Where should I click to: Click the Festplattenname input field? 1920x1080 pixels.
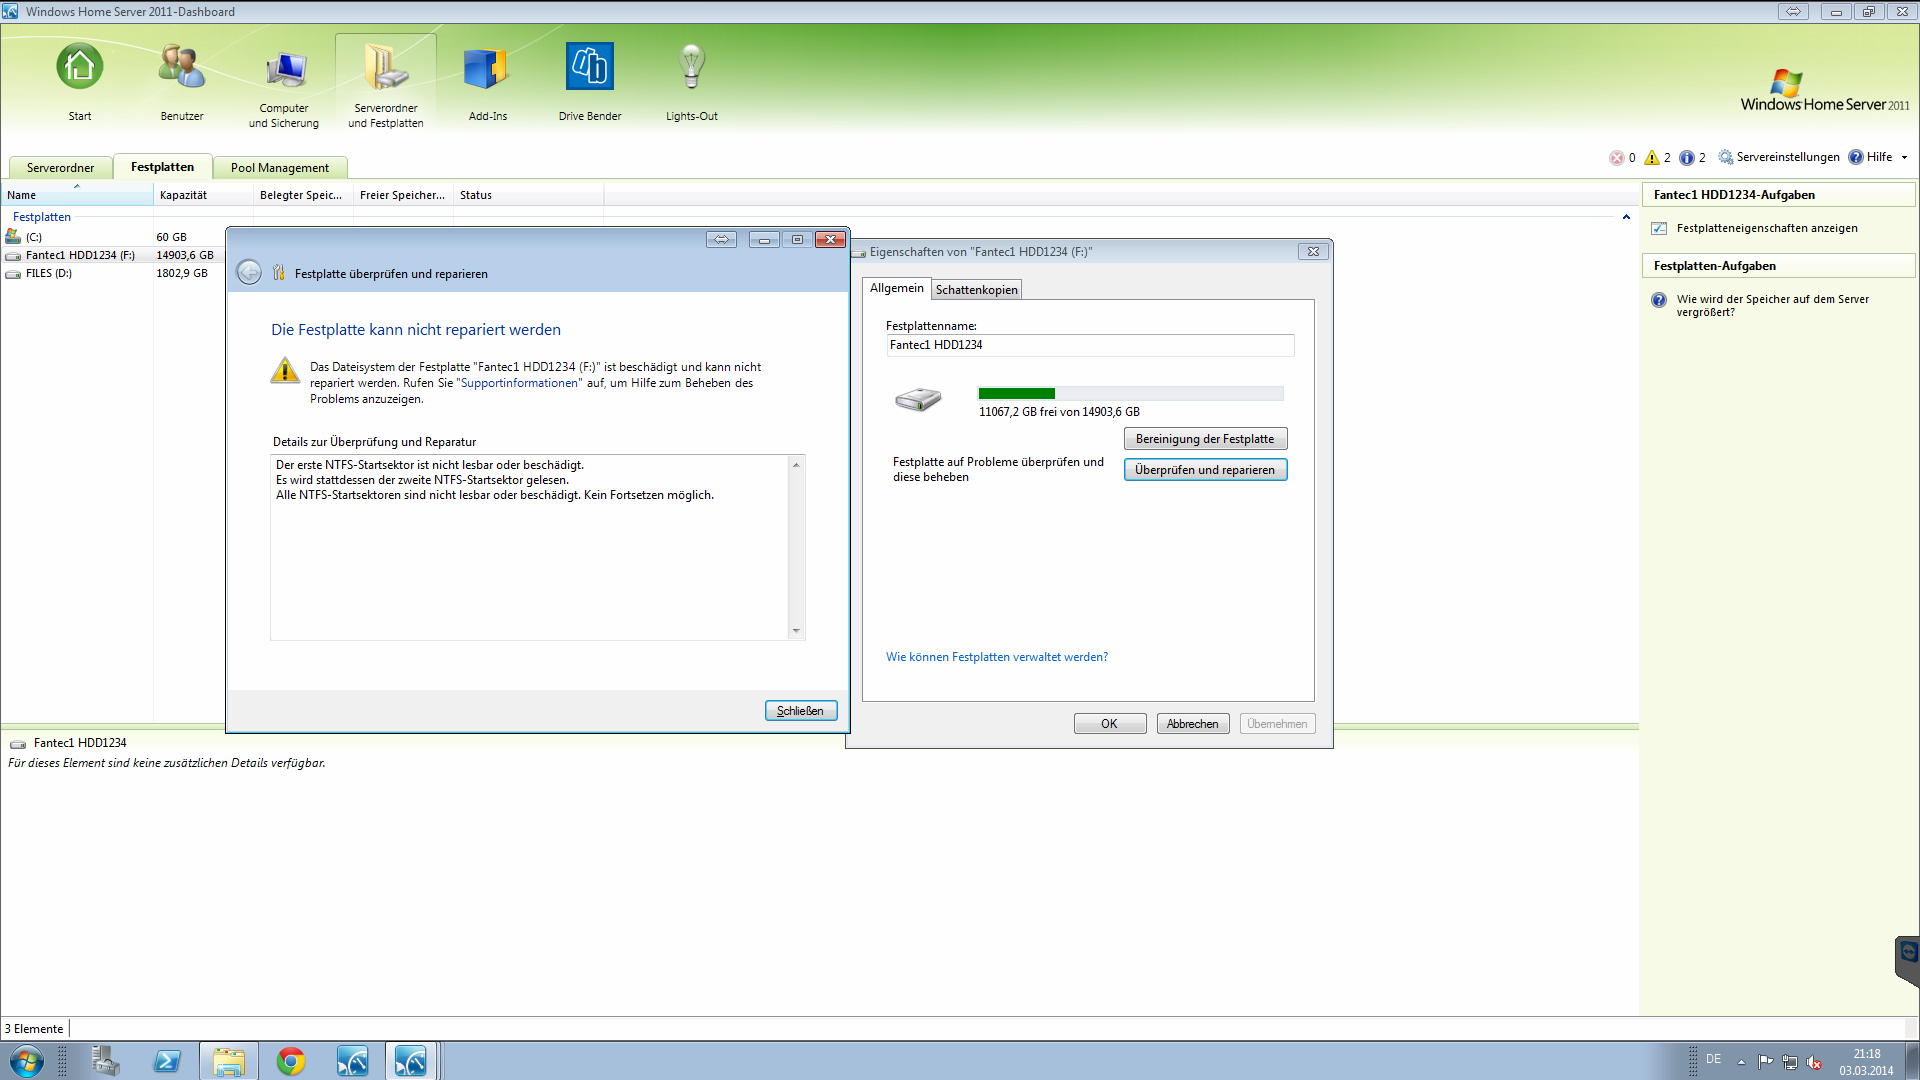tap(1090, 345)
